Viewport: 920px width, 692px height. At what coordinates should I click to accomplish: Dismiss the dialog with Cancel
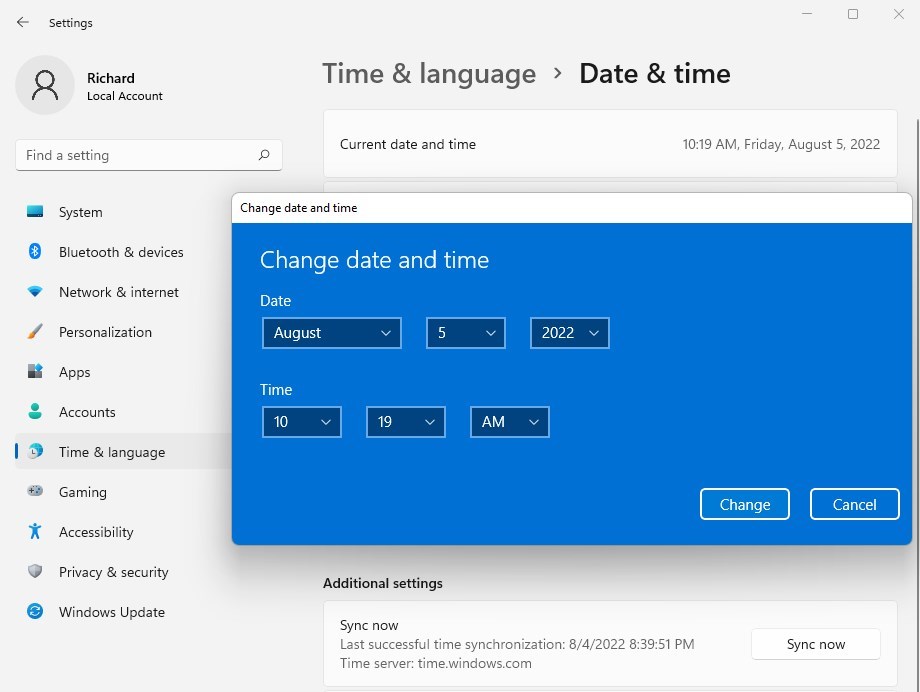point(855,505)
